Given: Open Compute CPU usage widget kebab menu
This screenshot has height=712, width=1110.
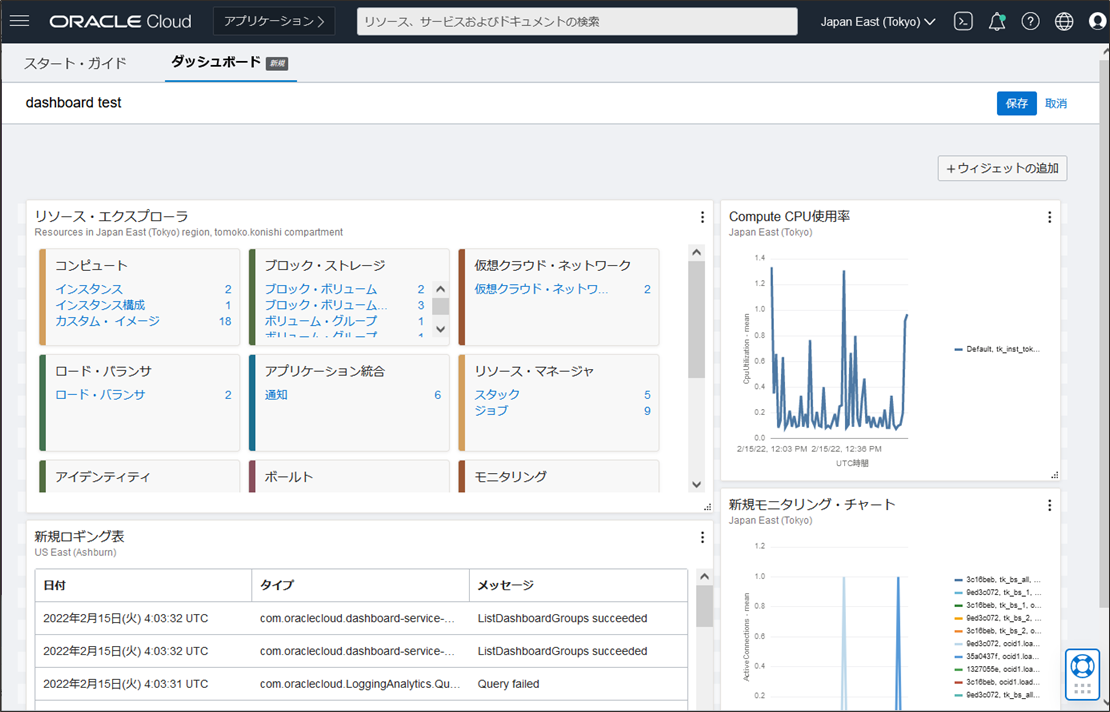Looking at the screenshot, I should pyautogui.click(x=1049, y=217).
